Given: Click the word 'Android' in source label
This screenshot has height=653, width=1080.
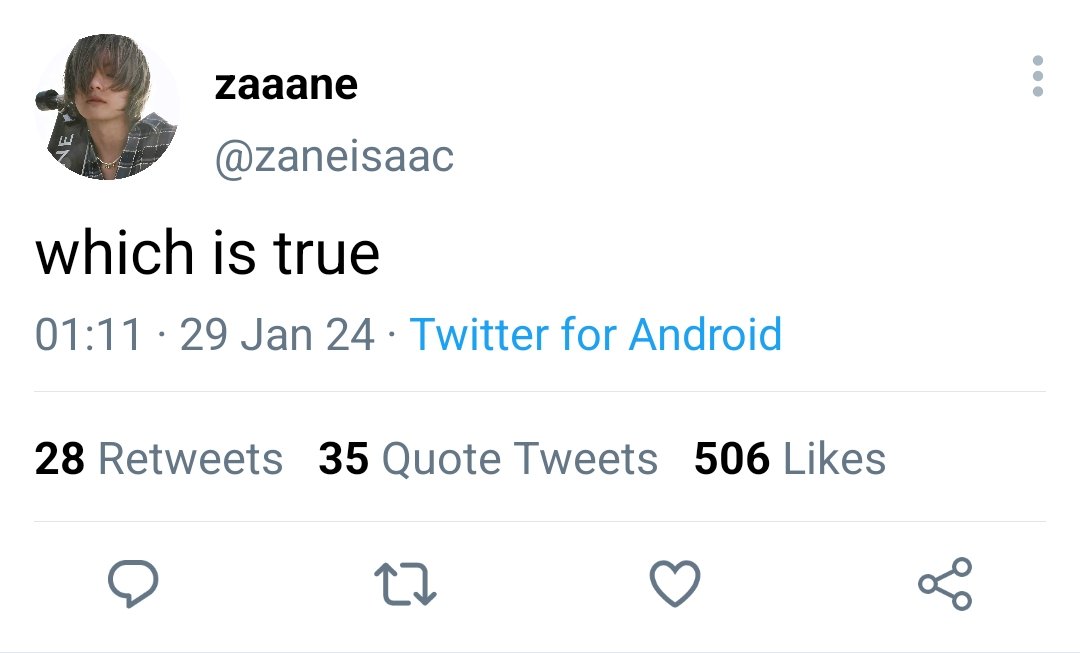Looking at the screenshot, I should coord(705,334).
